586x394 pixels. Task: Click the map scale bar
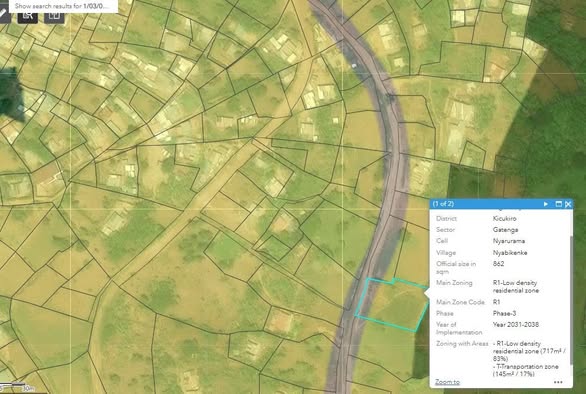pyautogui.click(x=18, y=387)
